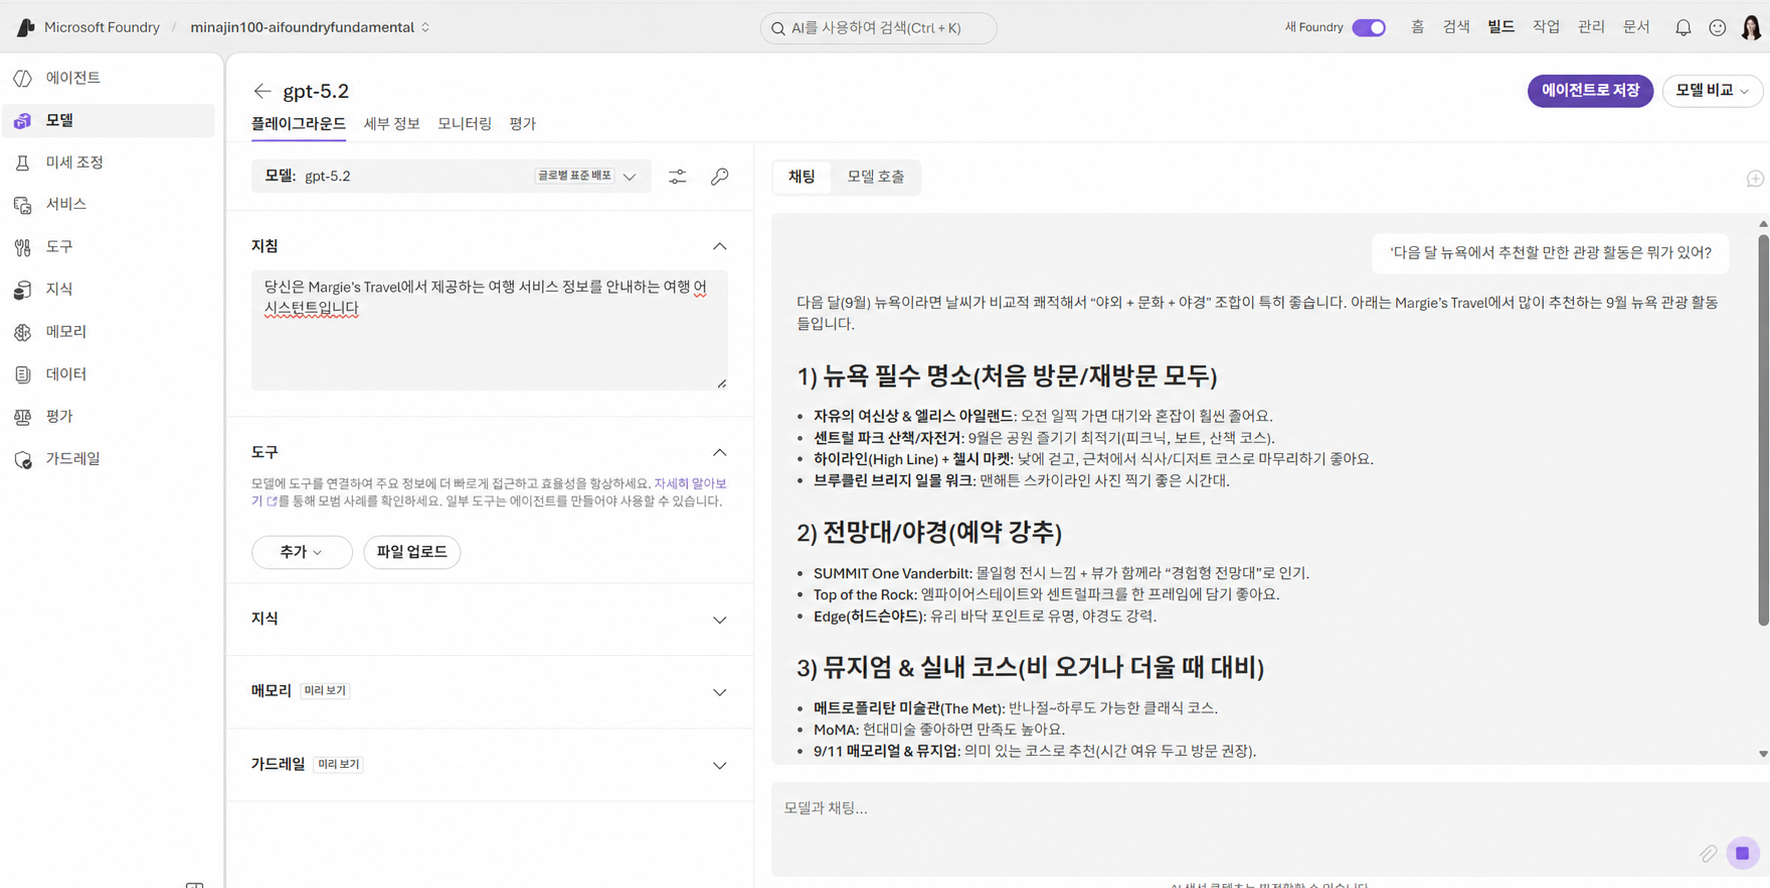Turn off the 새 Foundry toggle

(1368, 28)
